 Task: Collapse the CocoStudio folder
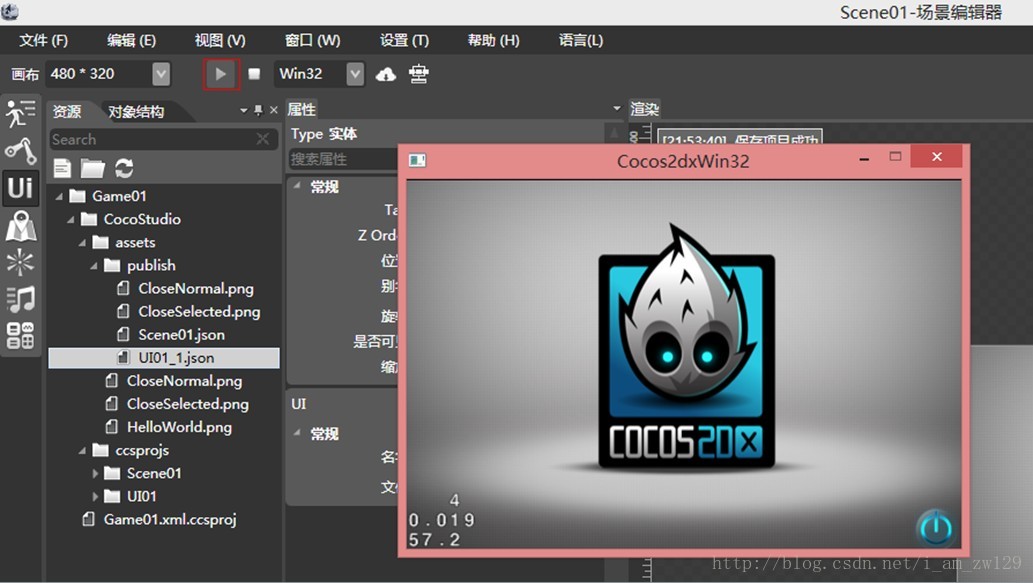click(70, 219)
